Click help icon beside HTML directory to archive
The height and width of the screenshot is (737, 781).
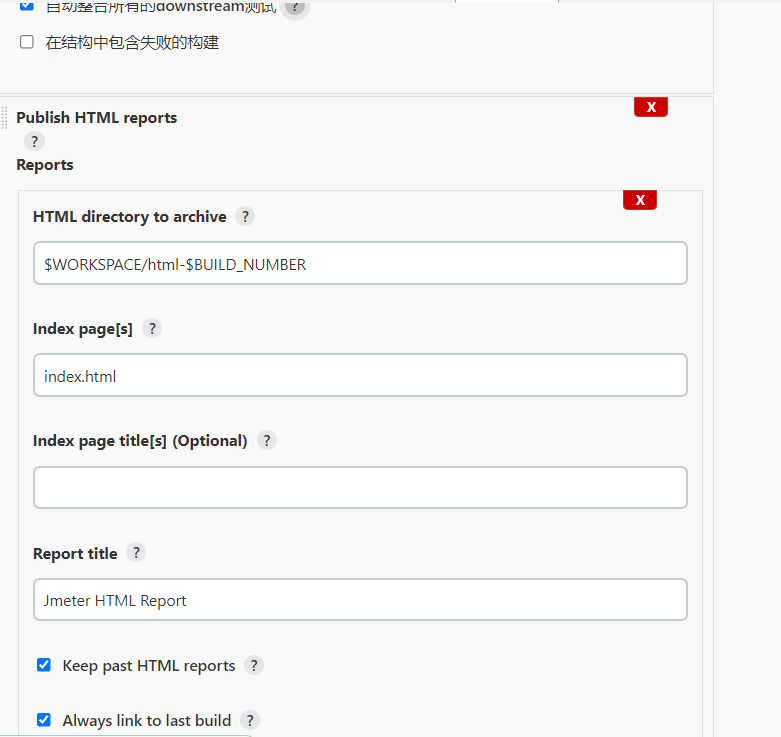point(245,216)
